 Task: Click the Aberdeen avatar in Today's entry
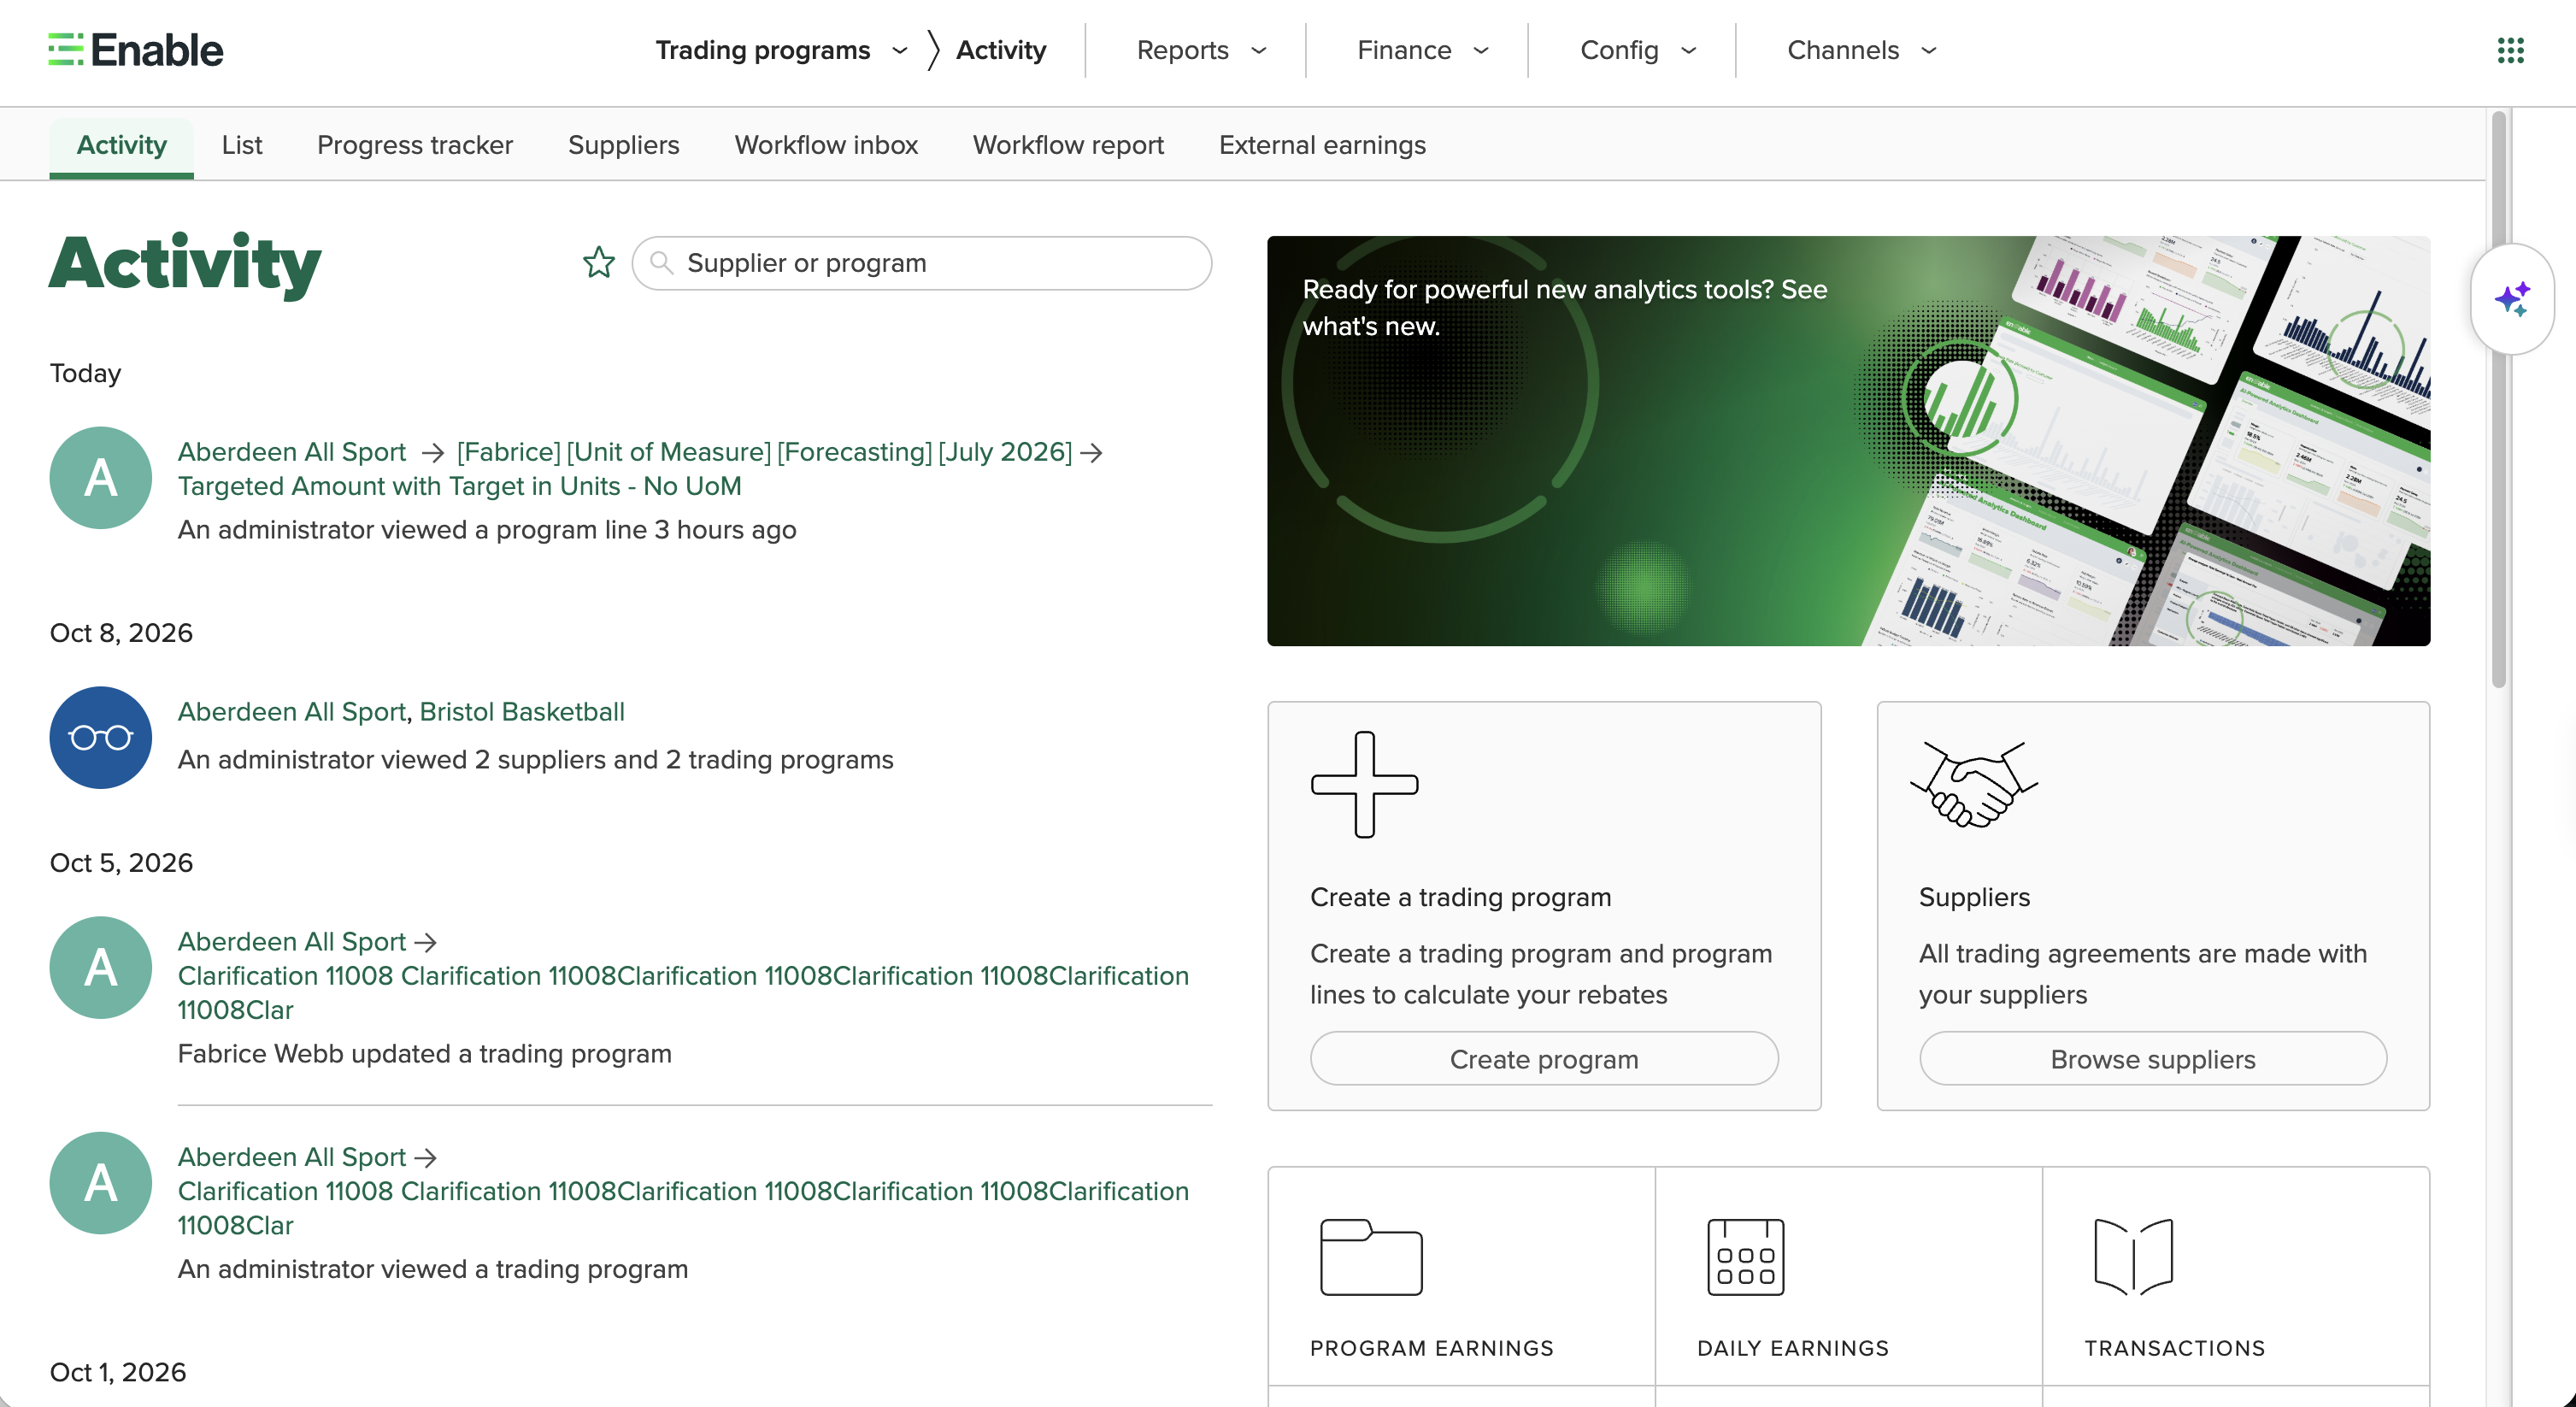point(101,477)
